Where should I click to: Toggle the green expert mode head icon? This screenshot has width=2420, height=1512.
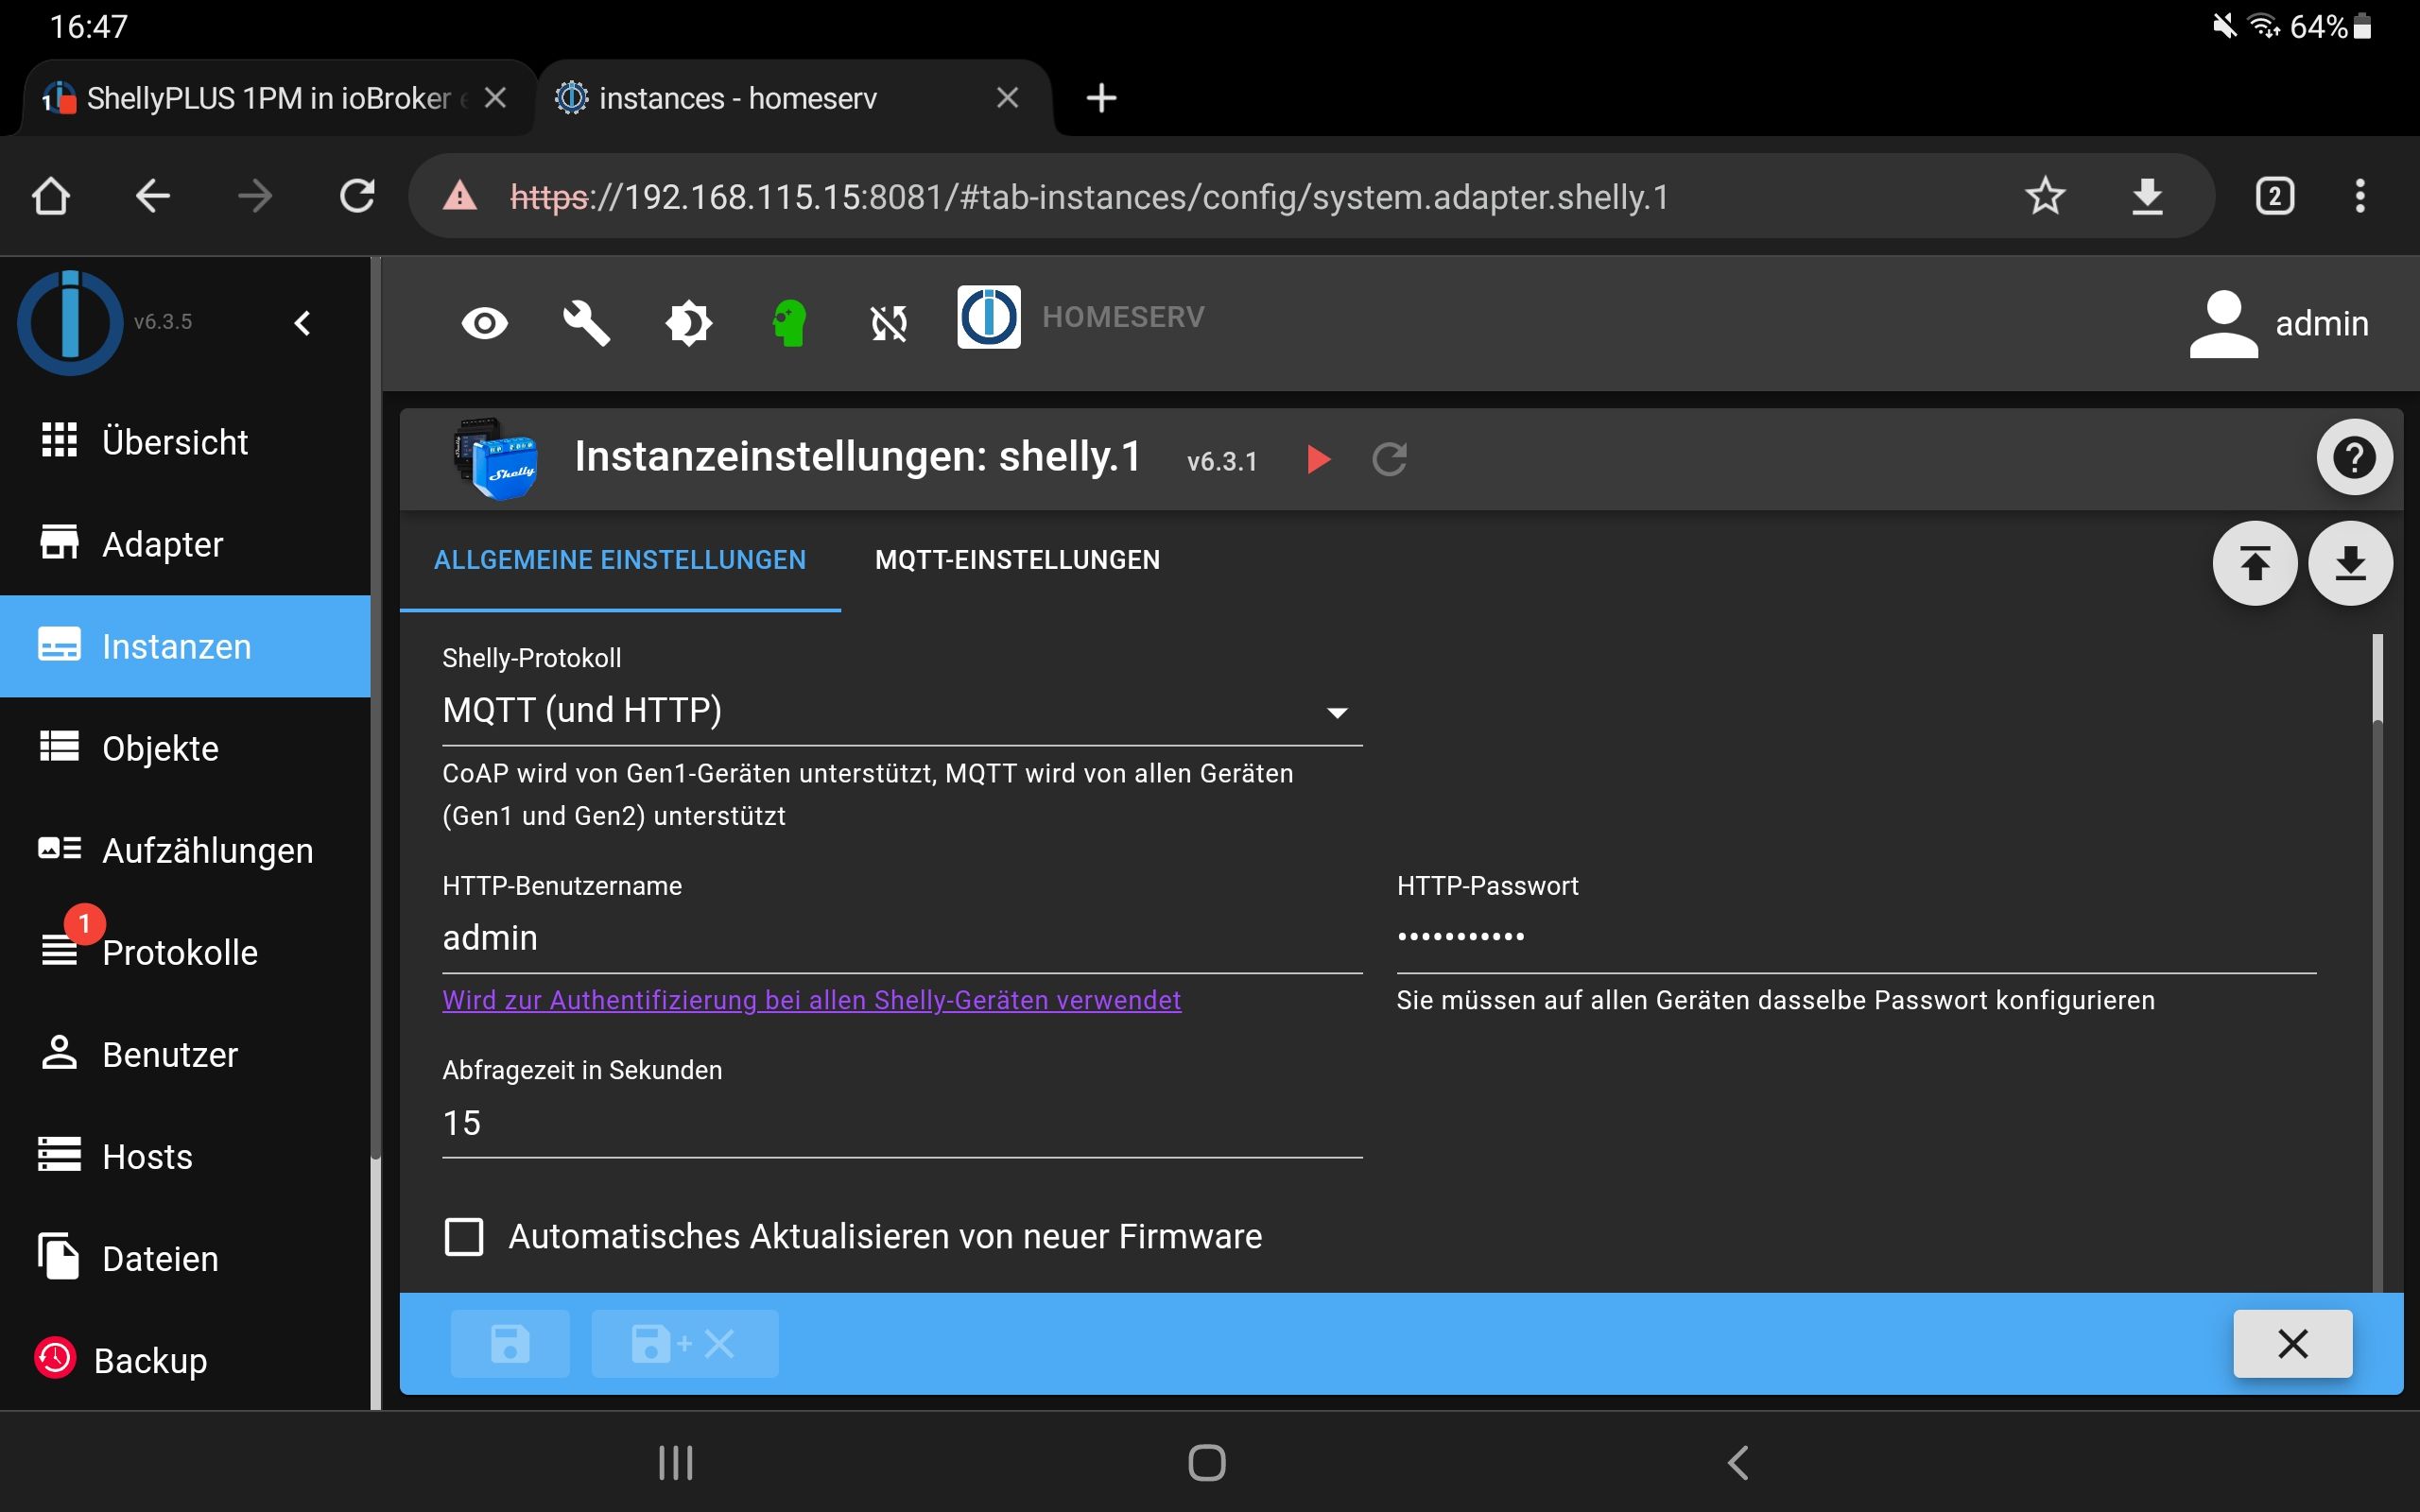tap(789, 323)
